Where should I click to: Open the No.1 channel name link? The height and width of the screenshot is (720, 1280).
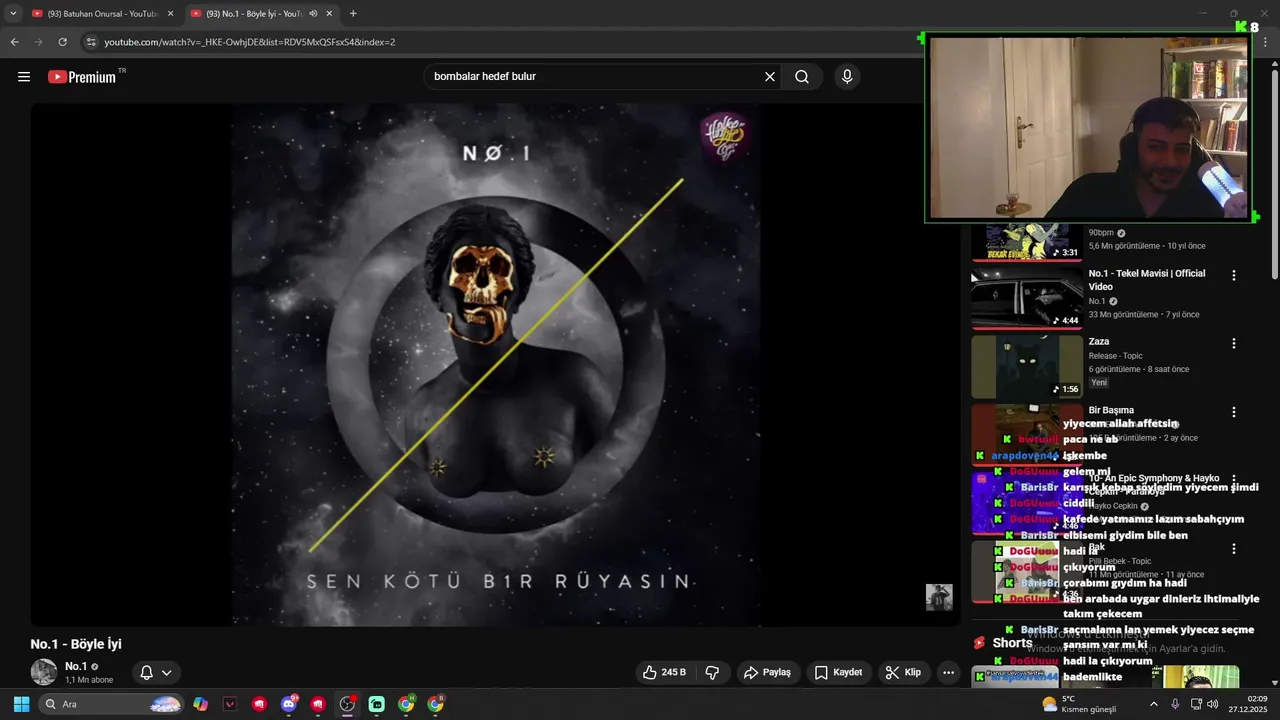coord(76,666)
